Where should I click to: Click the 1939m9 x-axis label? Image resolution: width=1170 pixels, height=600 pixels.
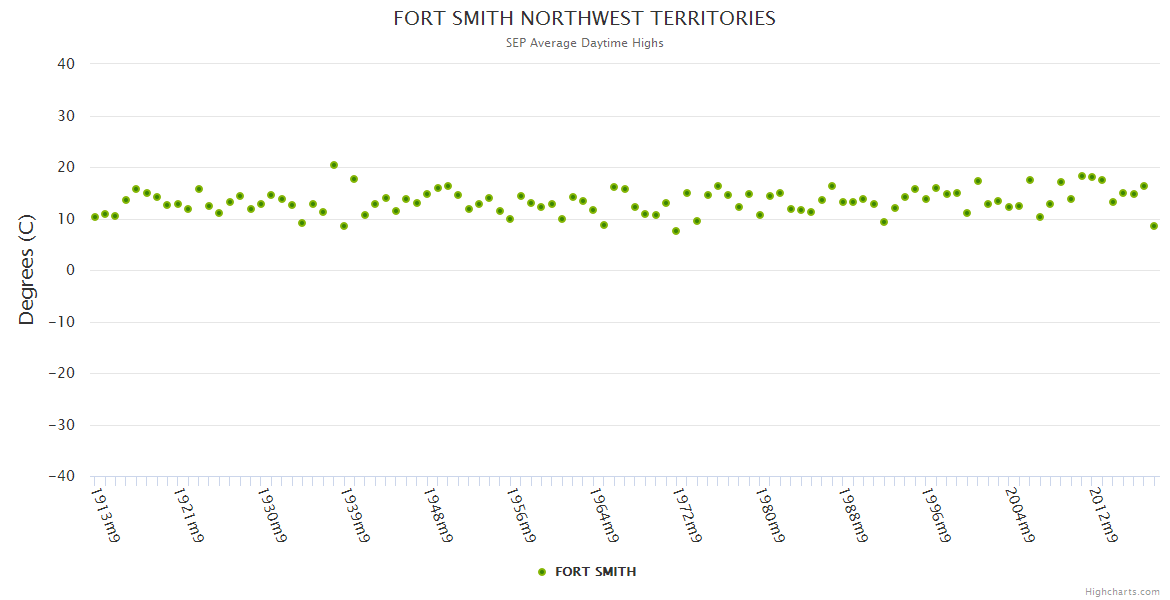pyautogui.click(x=355, y=515)
